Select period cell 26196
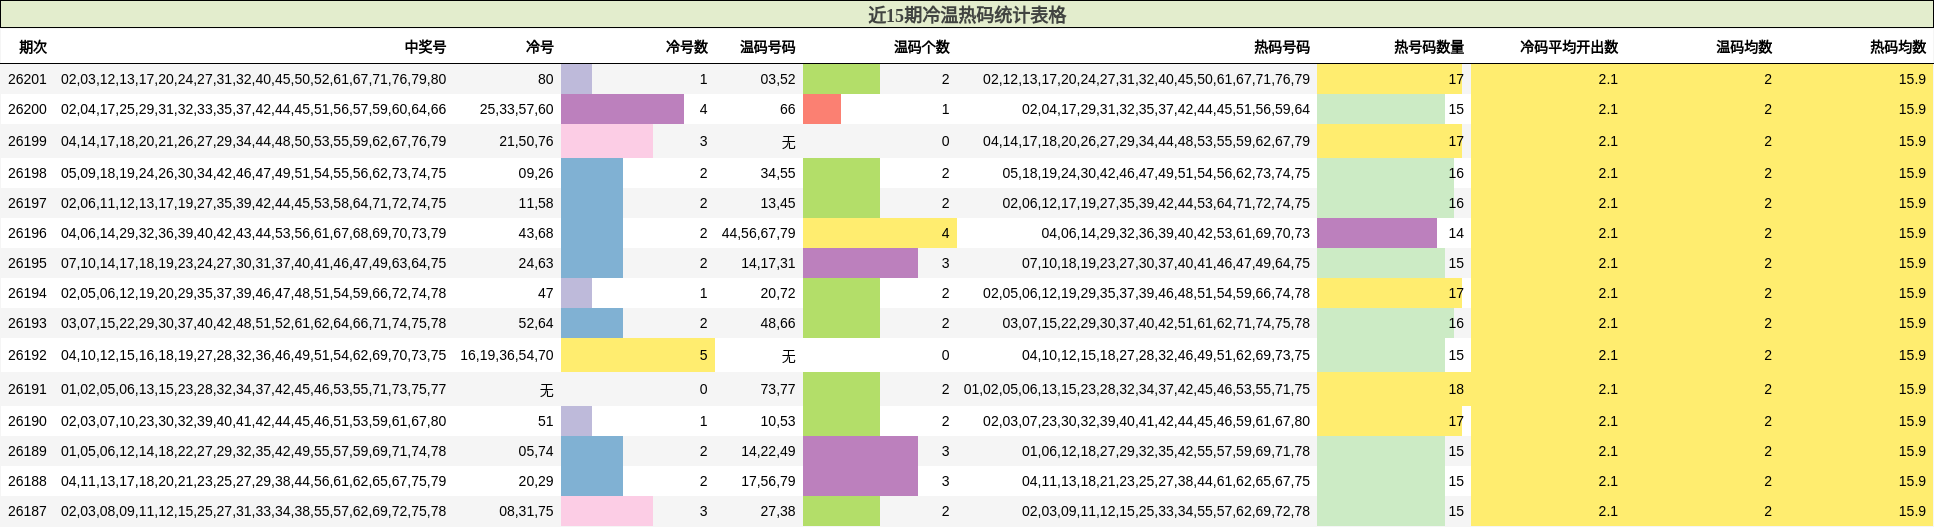Viewport: 1934px width, 527px height. coord(27,233)
